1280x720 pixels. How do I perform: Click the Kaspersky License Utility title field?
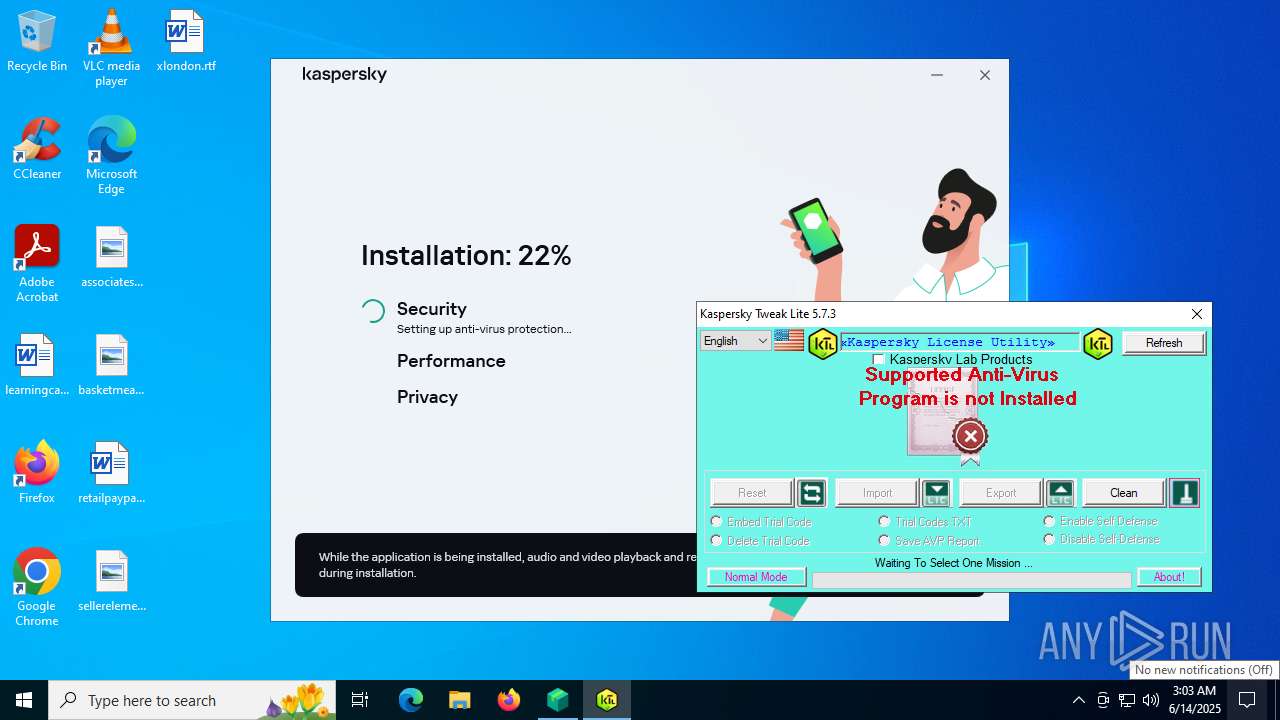[x=959, y=342]
